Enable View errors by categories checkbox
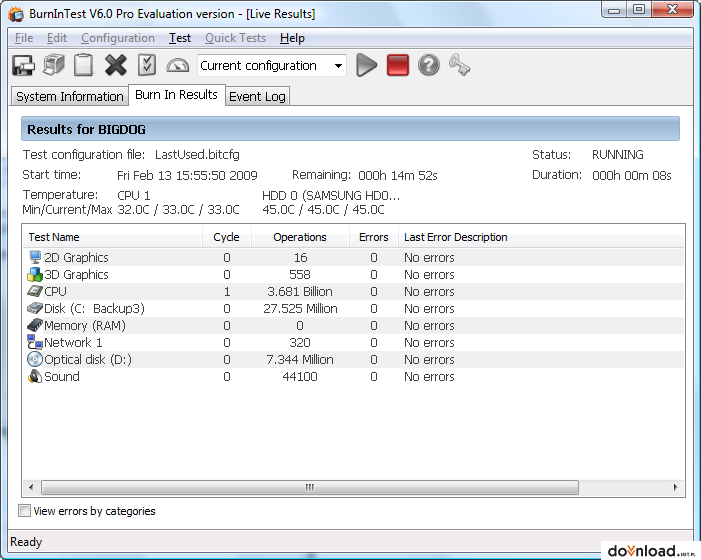Image resolution: width=701 pixels, height=560 pixels. pos(24,510)
